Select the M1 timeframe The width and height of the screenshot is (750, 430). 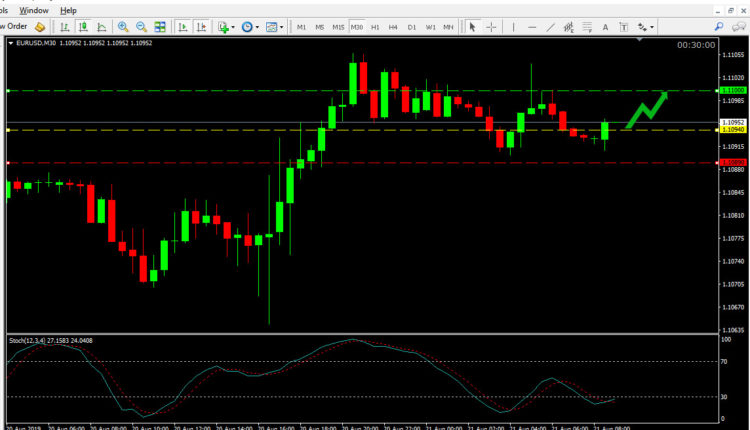(301, 27)
